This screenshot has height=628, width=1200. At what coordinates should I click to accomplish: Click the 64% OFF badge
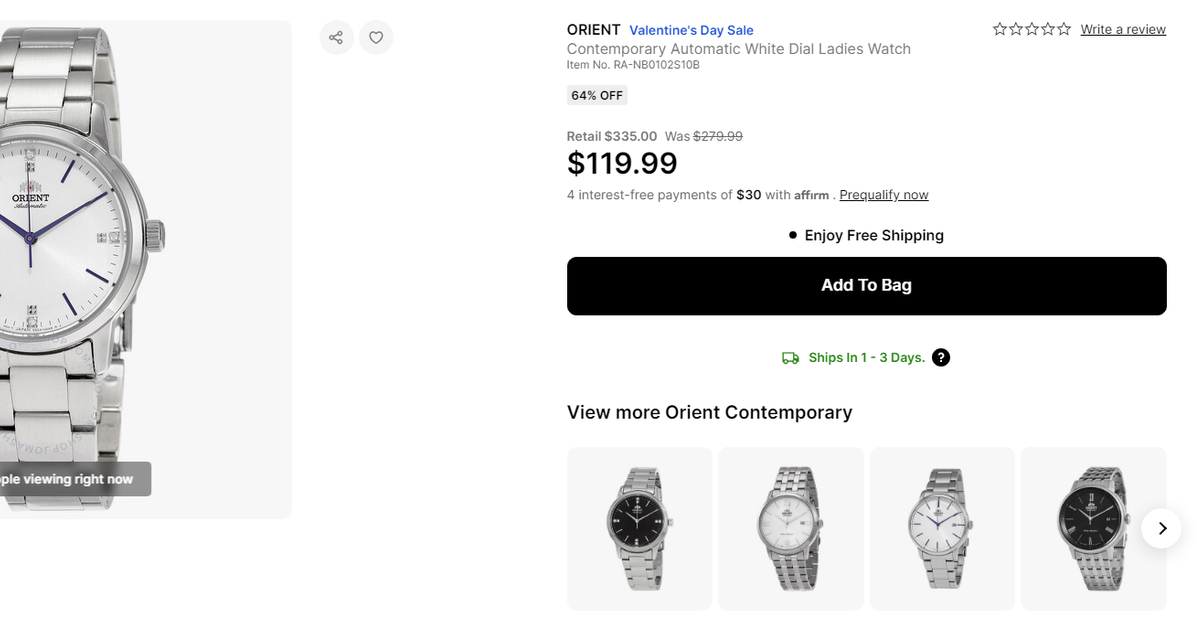click(597, 96)
